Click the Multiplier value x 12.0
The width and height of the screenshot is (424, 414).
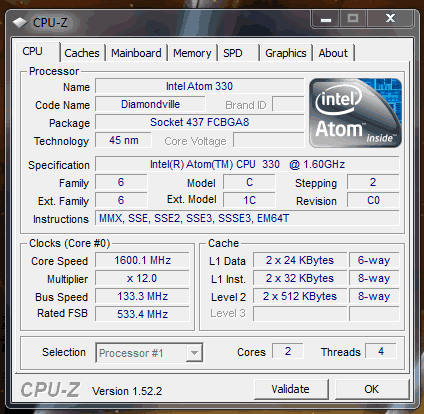[x=142, y=278]
